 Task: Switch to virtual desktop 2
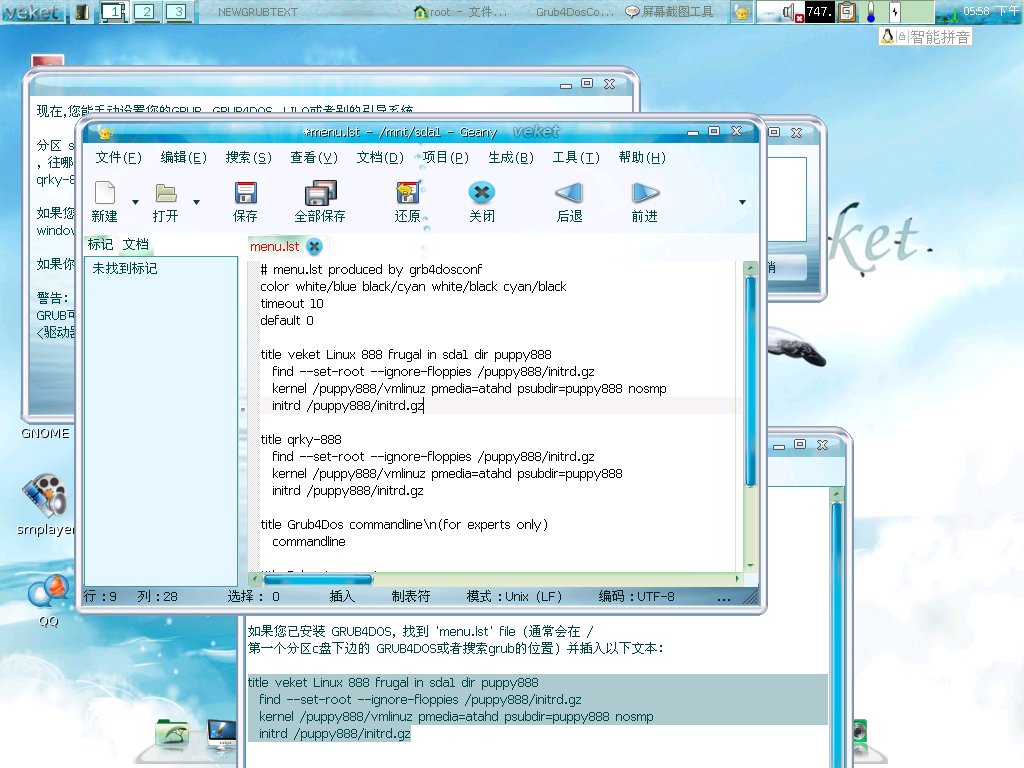146,12
